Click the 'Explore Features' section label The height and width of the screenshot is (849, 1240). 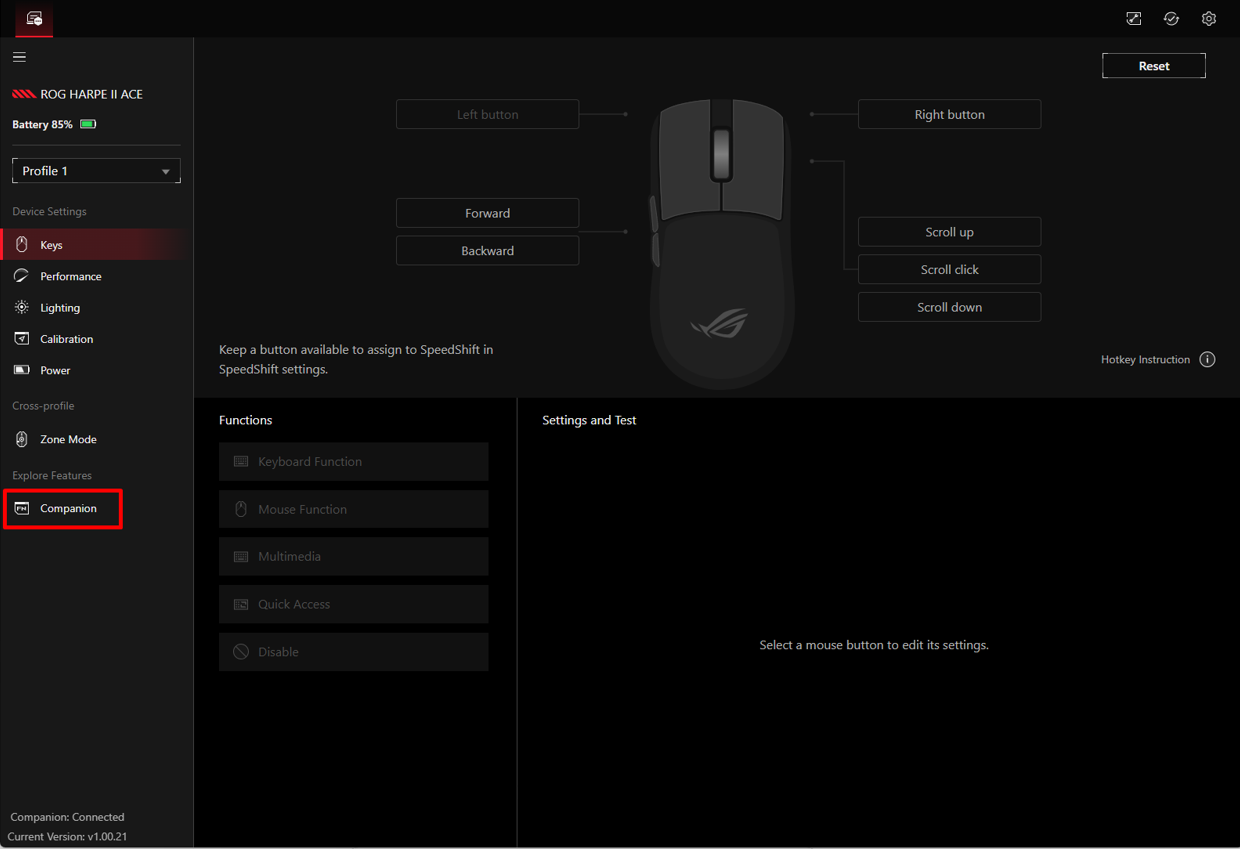pyautogui.click(x=52, y=476)
